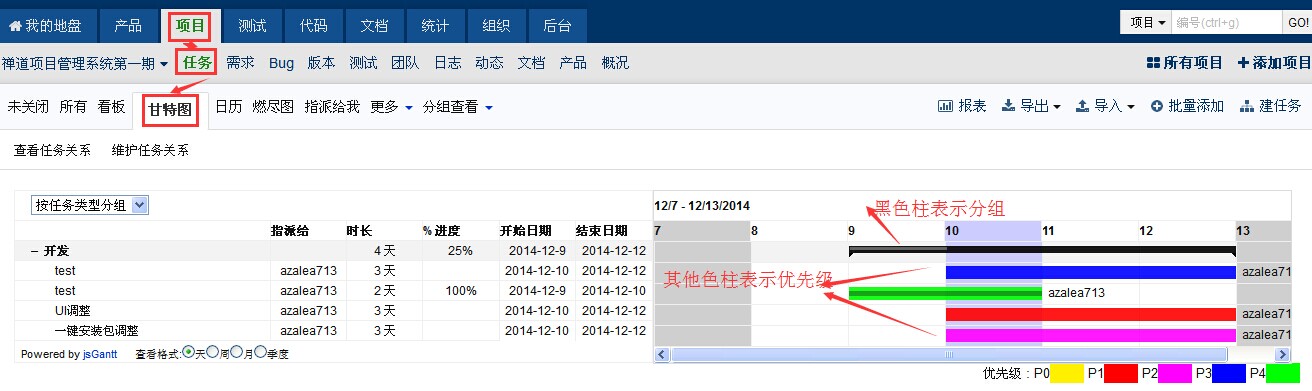Open the 日志 submenu item

pos(447,63)
